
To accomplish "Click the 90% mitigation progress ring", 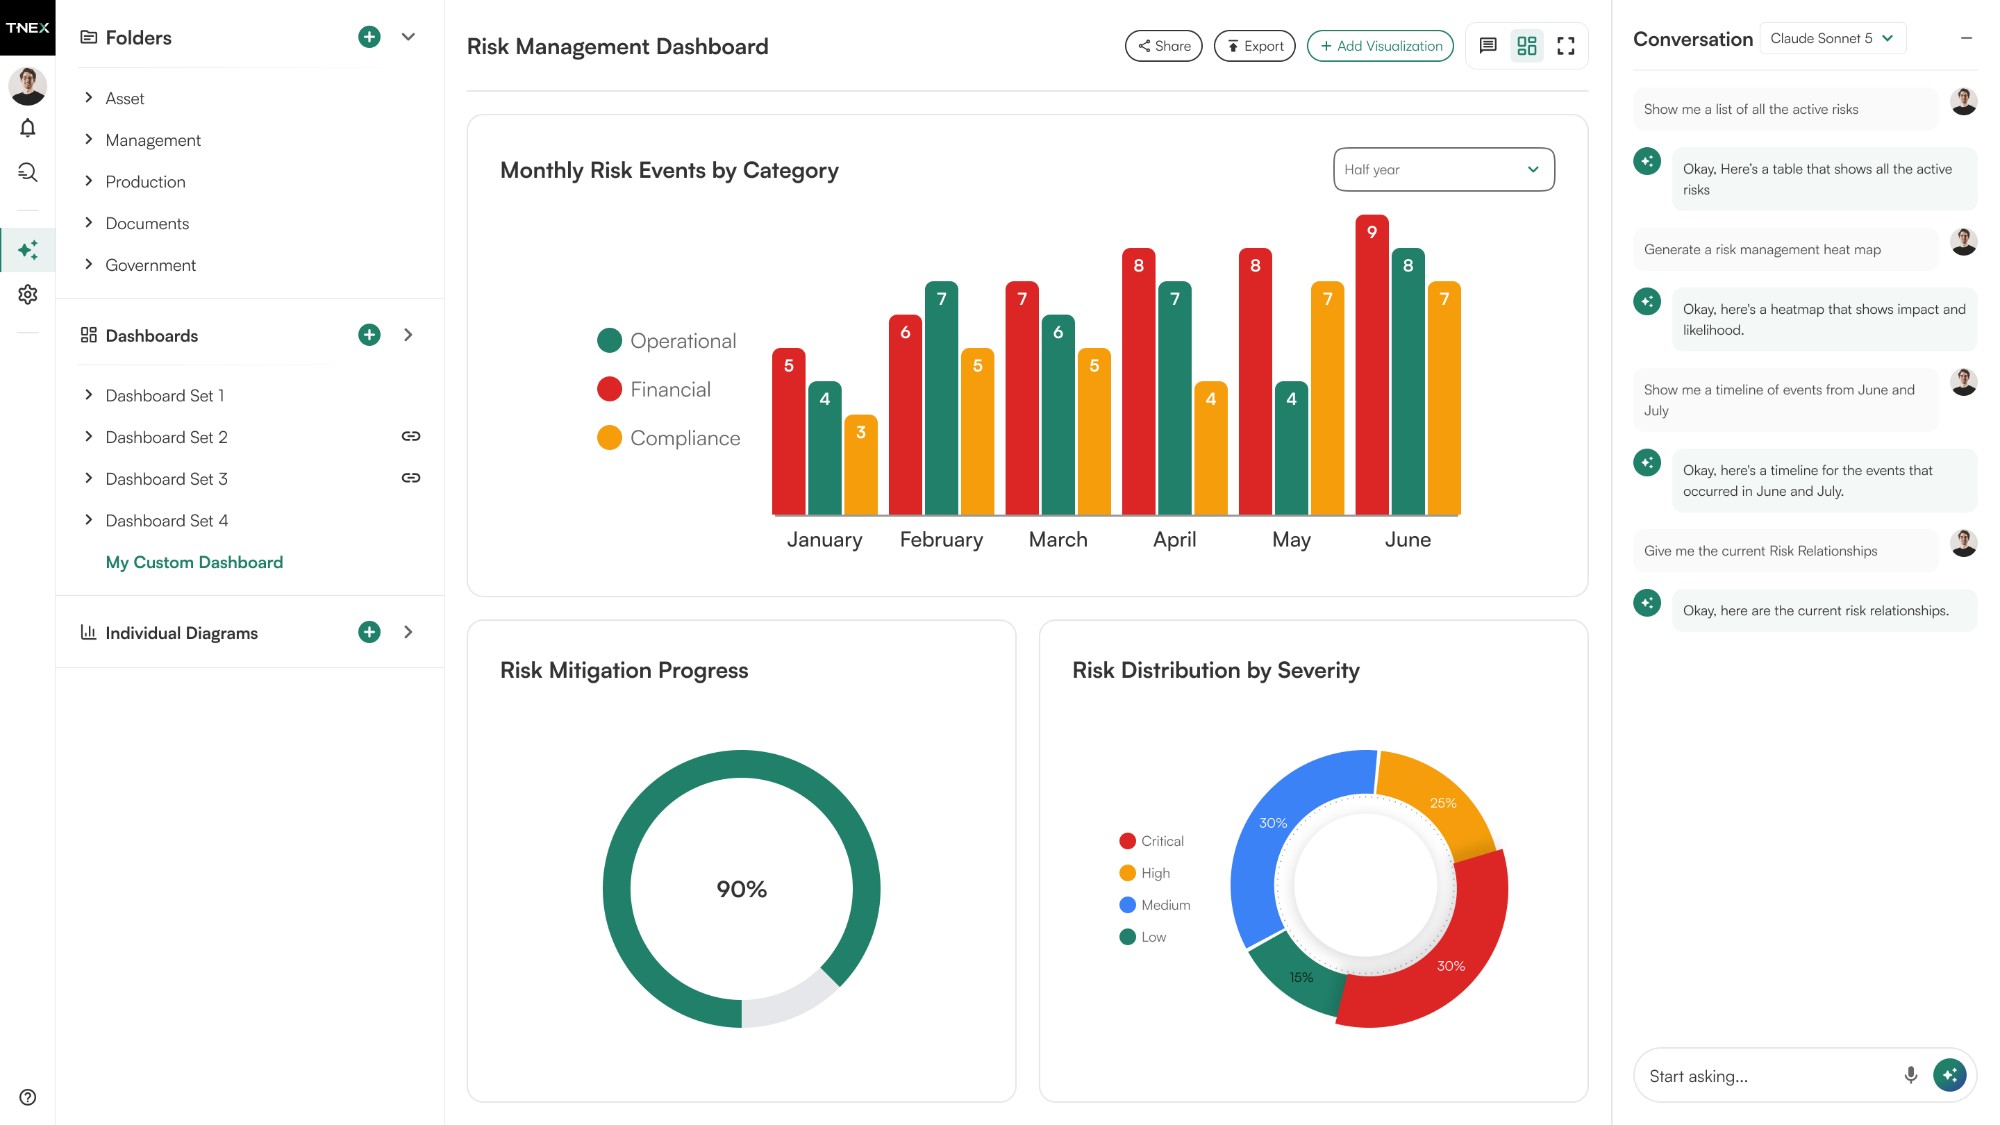I will [x=741, y=889].
